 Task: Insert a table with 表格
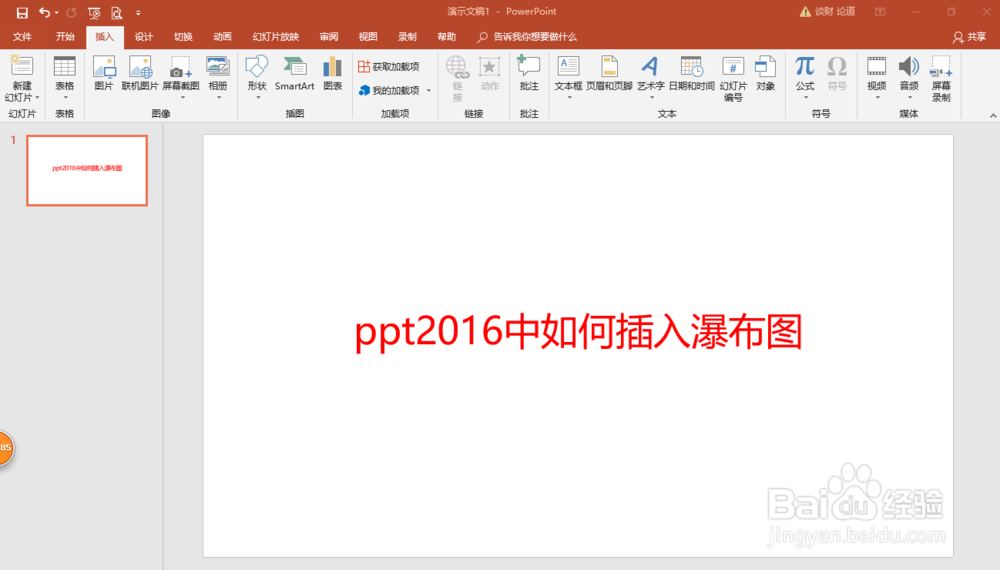[x=64, y=78]
